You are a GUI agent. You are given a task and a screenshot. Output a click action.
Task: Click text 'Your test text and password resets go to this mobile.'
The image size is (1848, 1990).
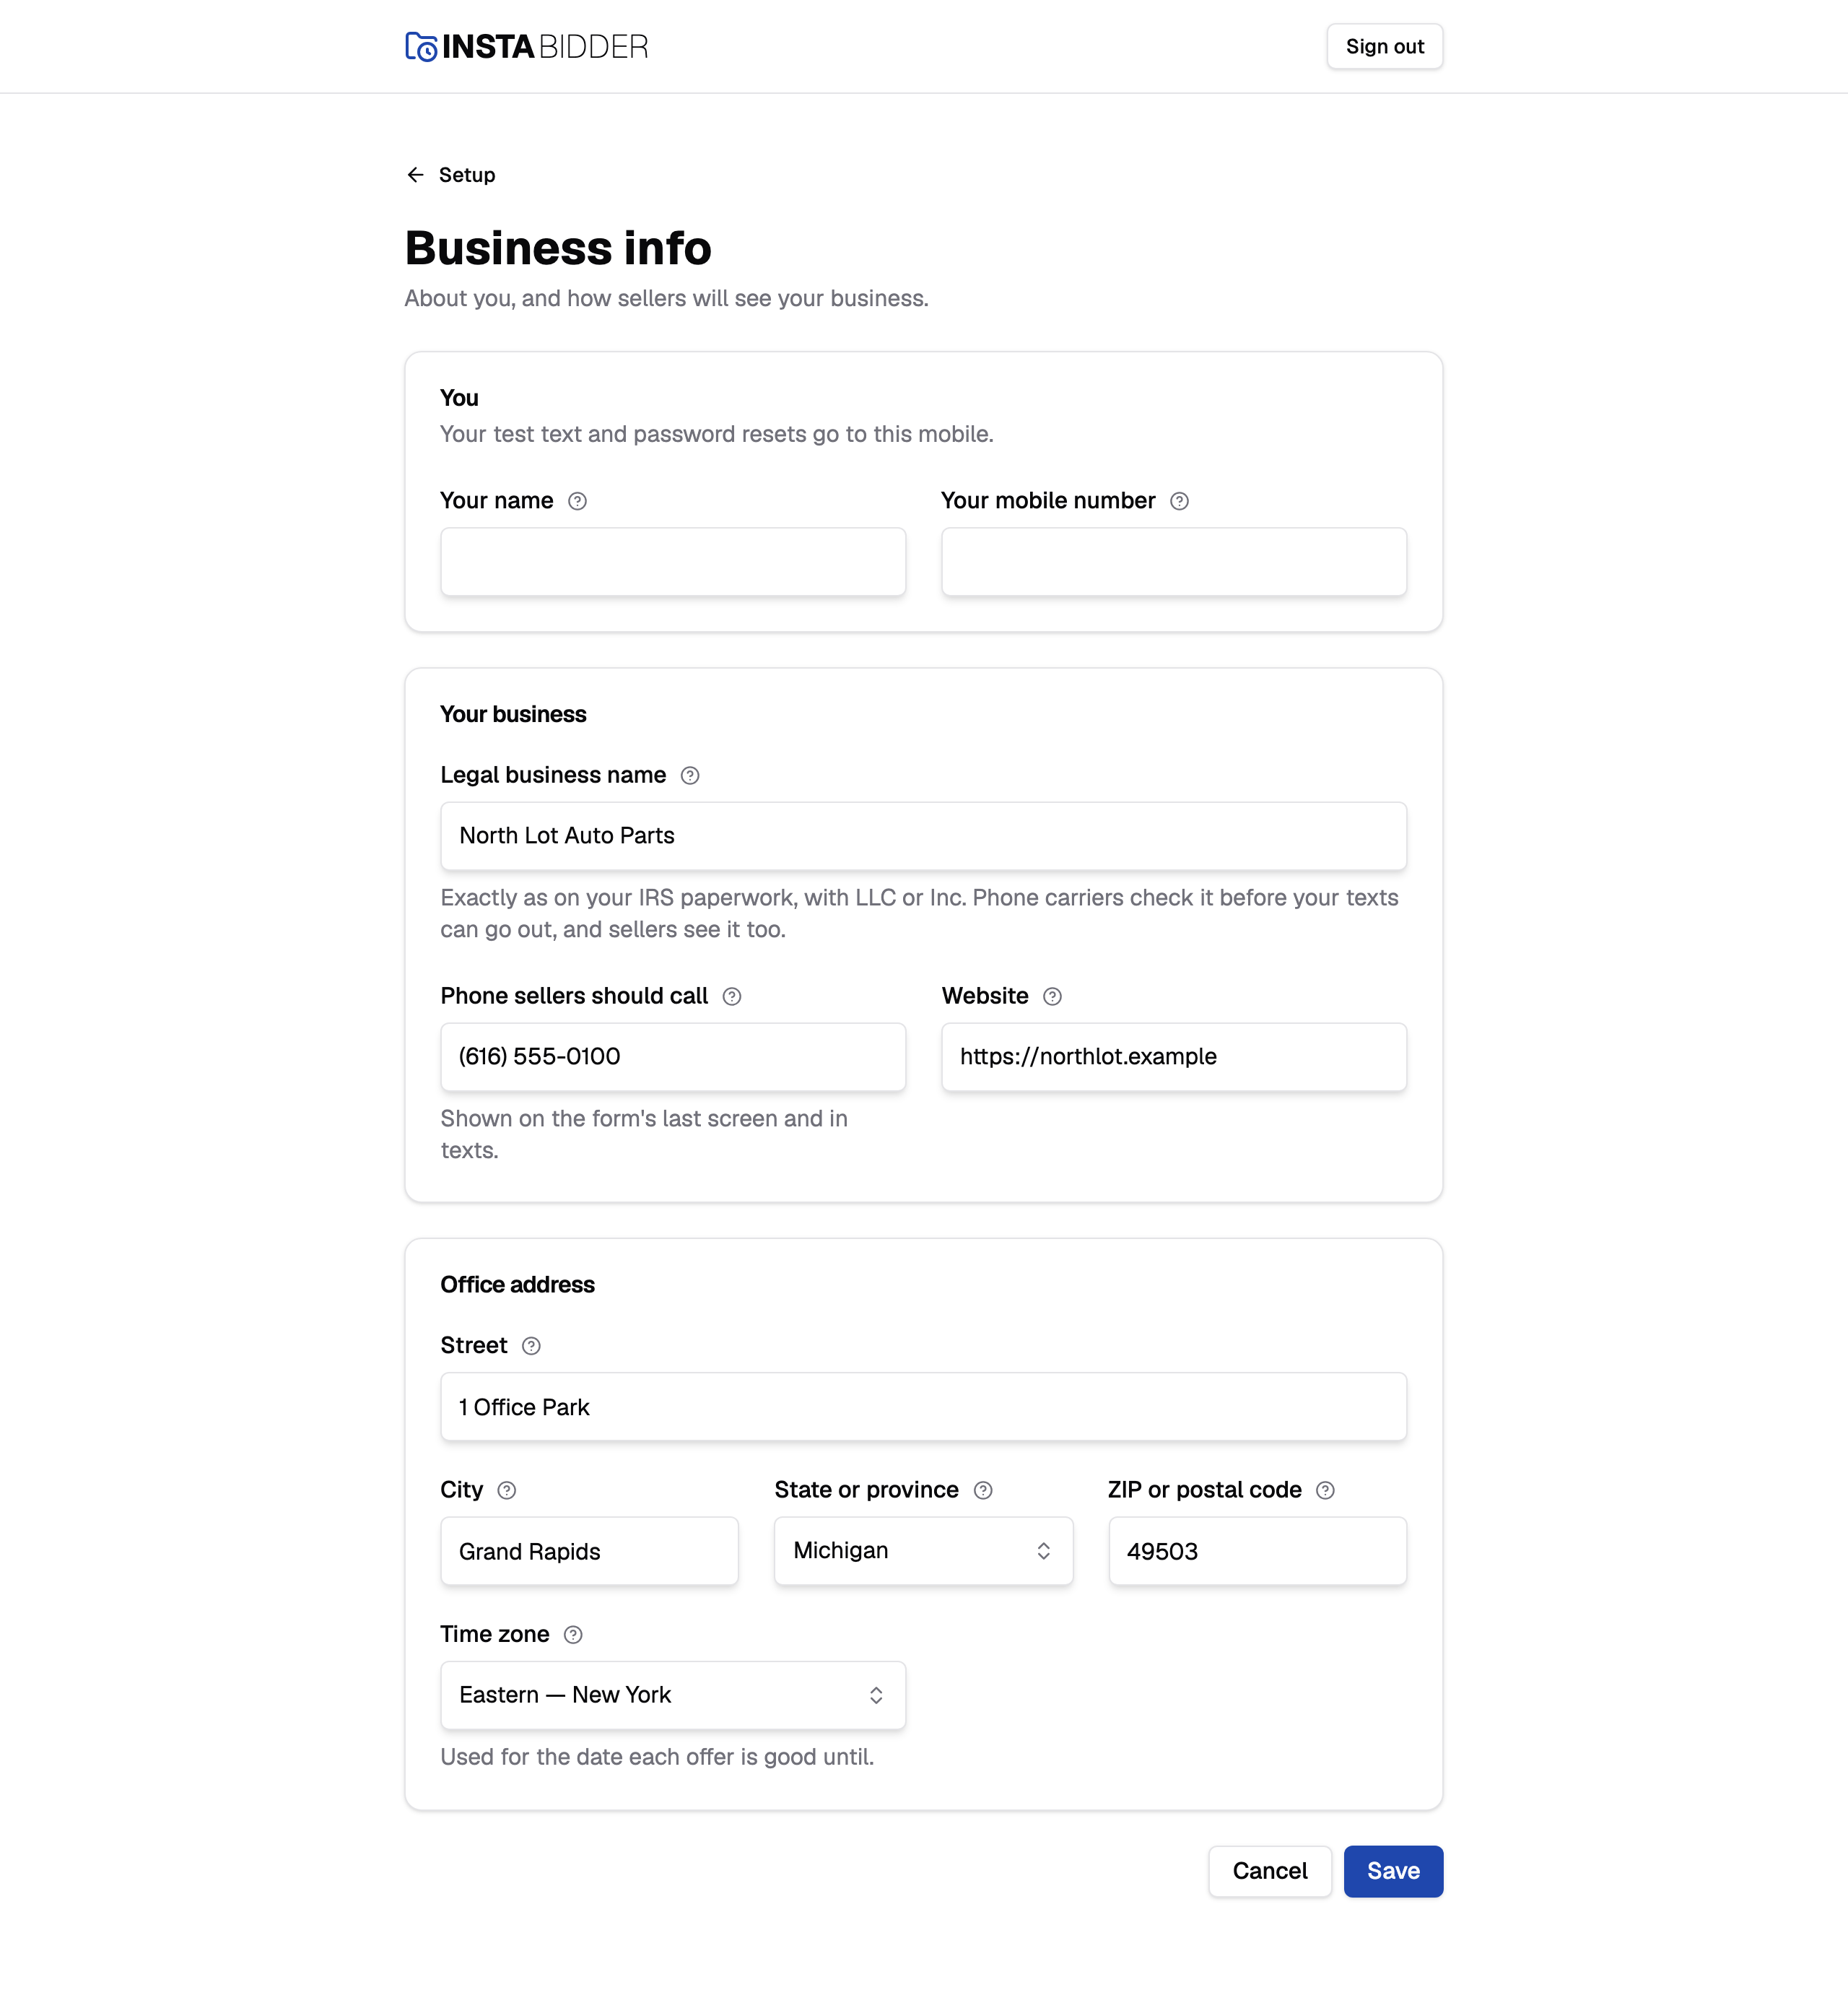click(717, 434)
